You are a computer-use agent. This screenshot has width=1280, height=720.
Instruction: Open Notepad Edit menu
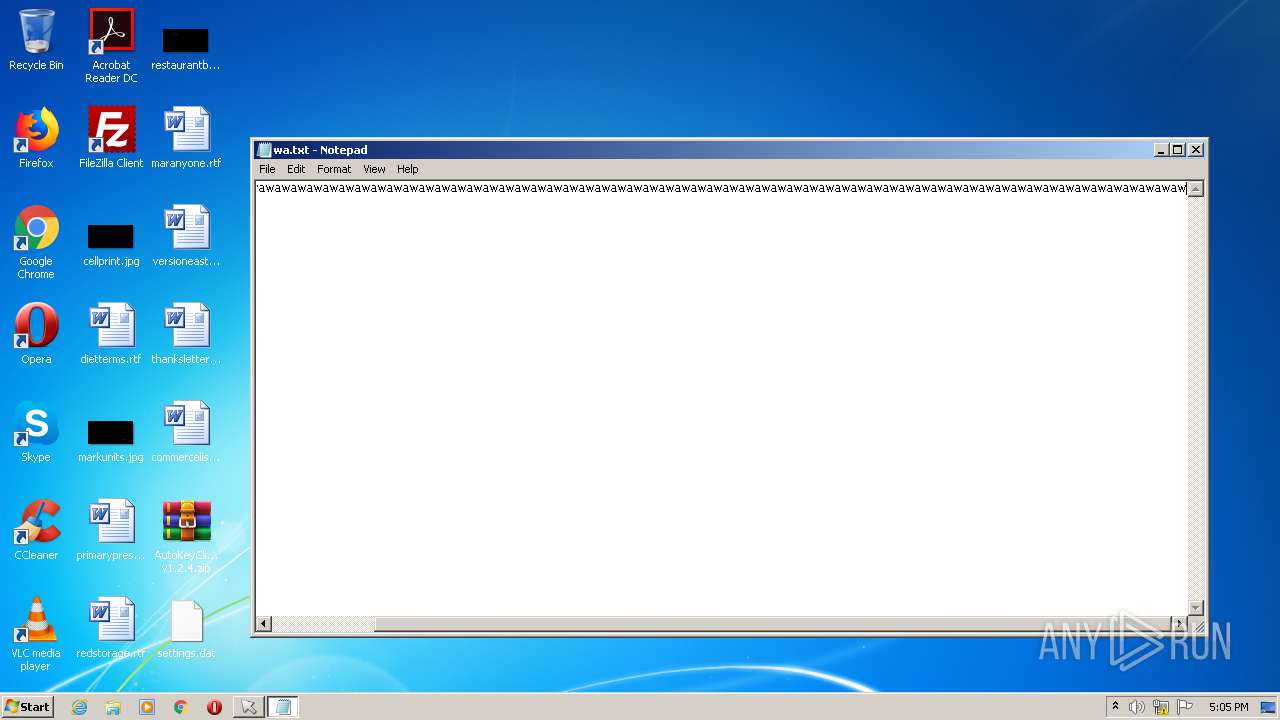click(296, 169)
